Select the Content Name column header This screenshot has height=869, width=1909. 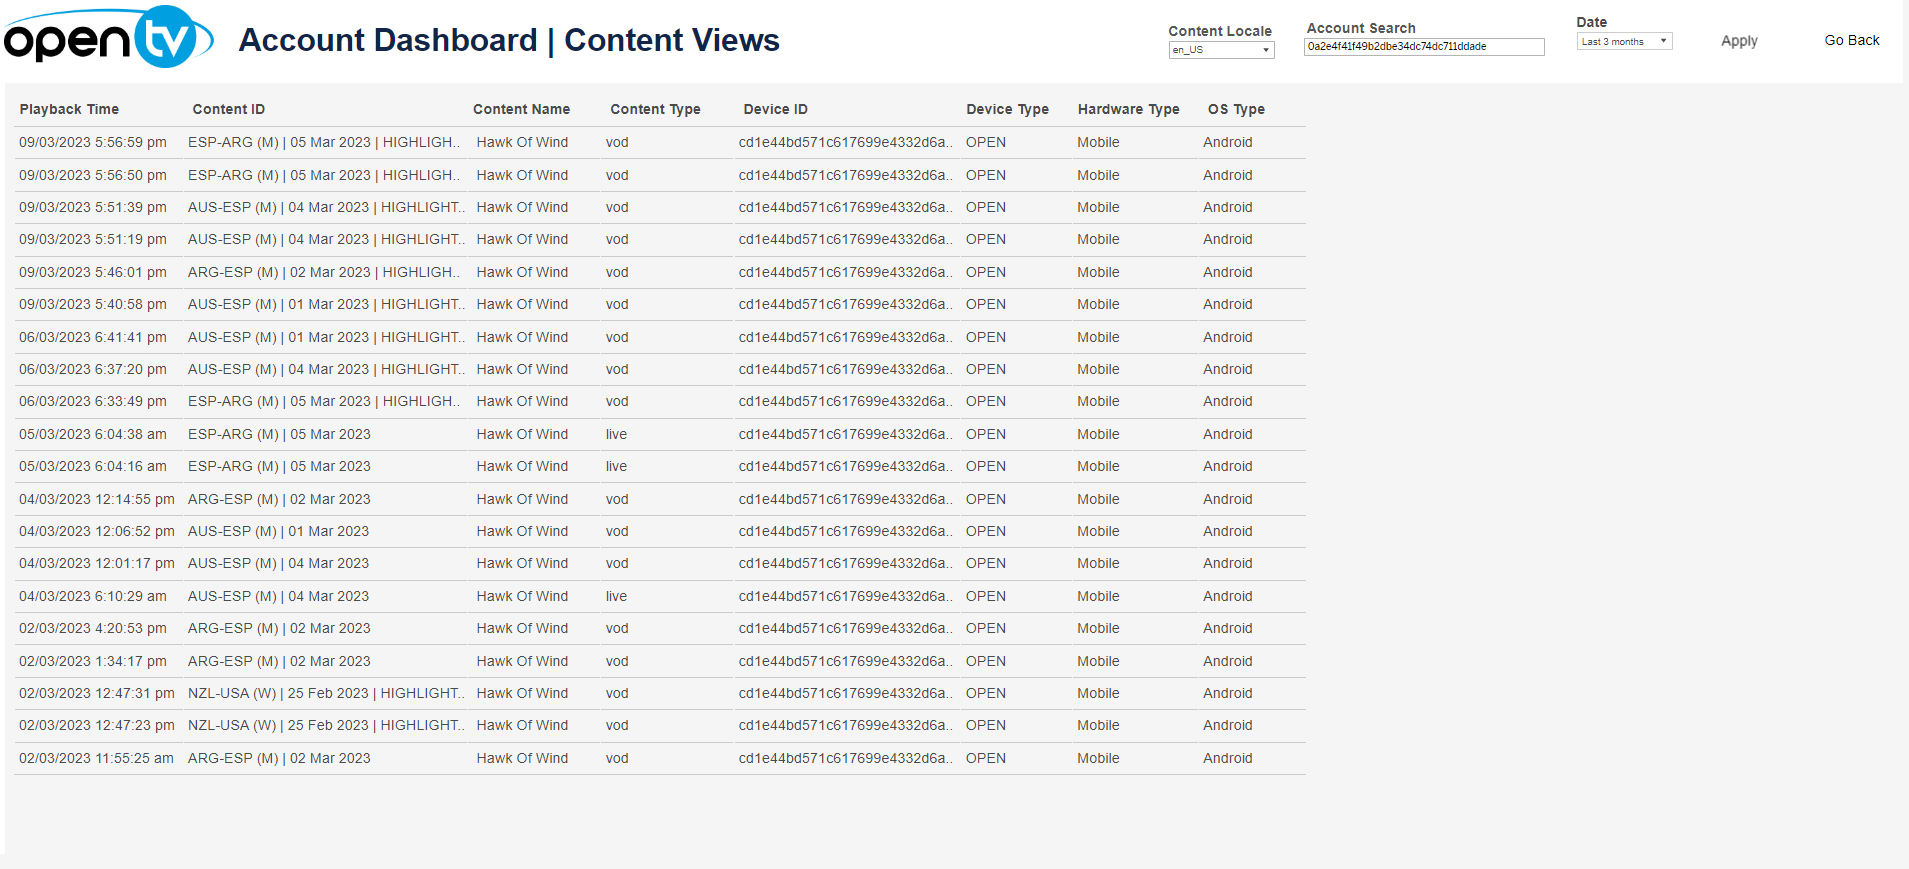[x=521, y=110]
